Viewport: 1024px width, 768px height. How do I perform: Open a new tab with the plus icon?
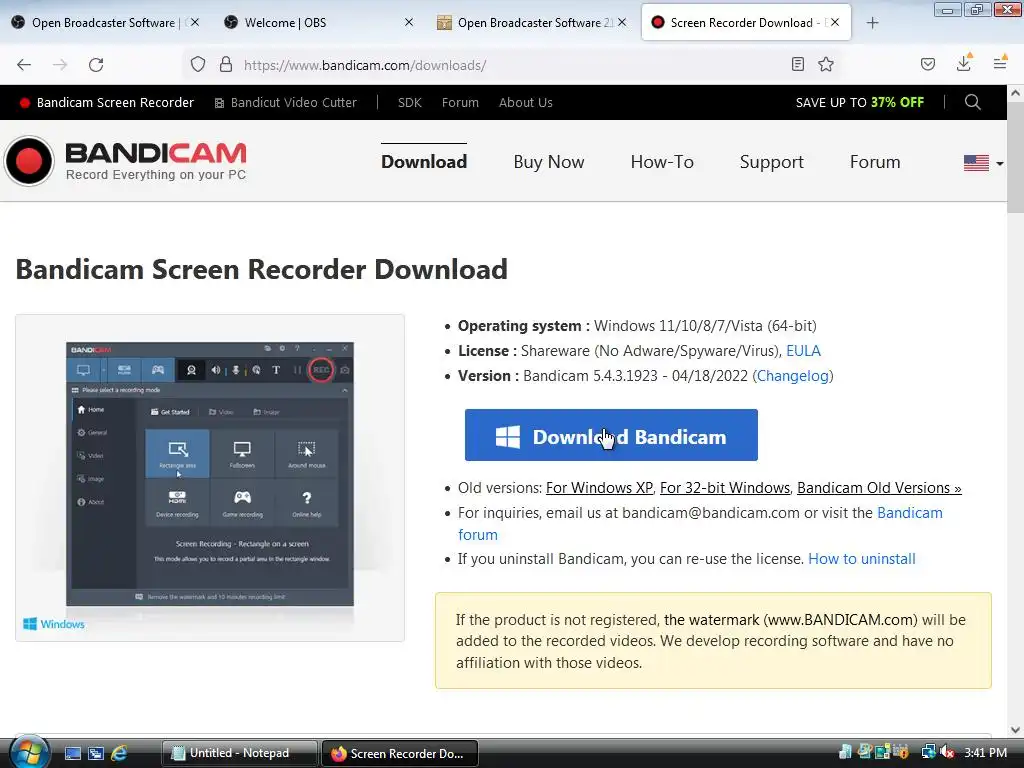872,23
